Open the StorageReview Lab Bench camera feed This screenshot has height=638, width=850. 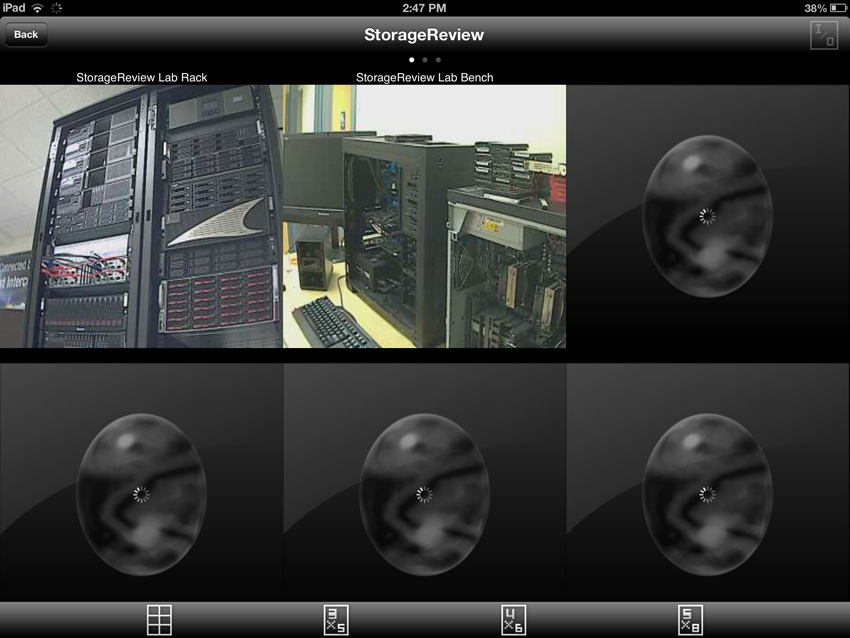click(424, 216)
